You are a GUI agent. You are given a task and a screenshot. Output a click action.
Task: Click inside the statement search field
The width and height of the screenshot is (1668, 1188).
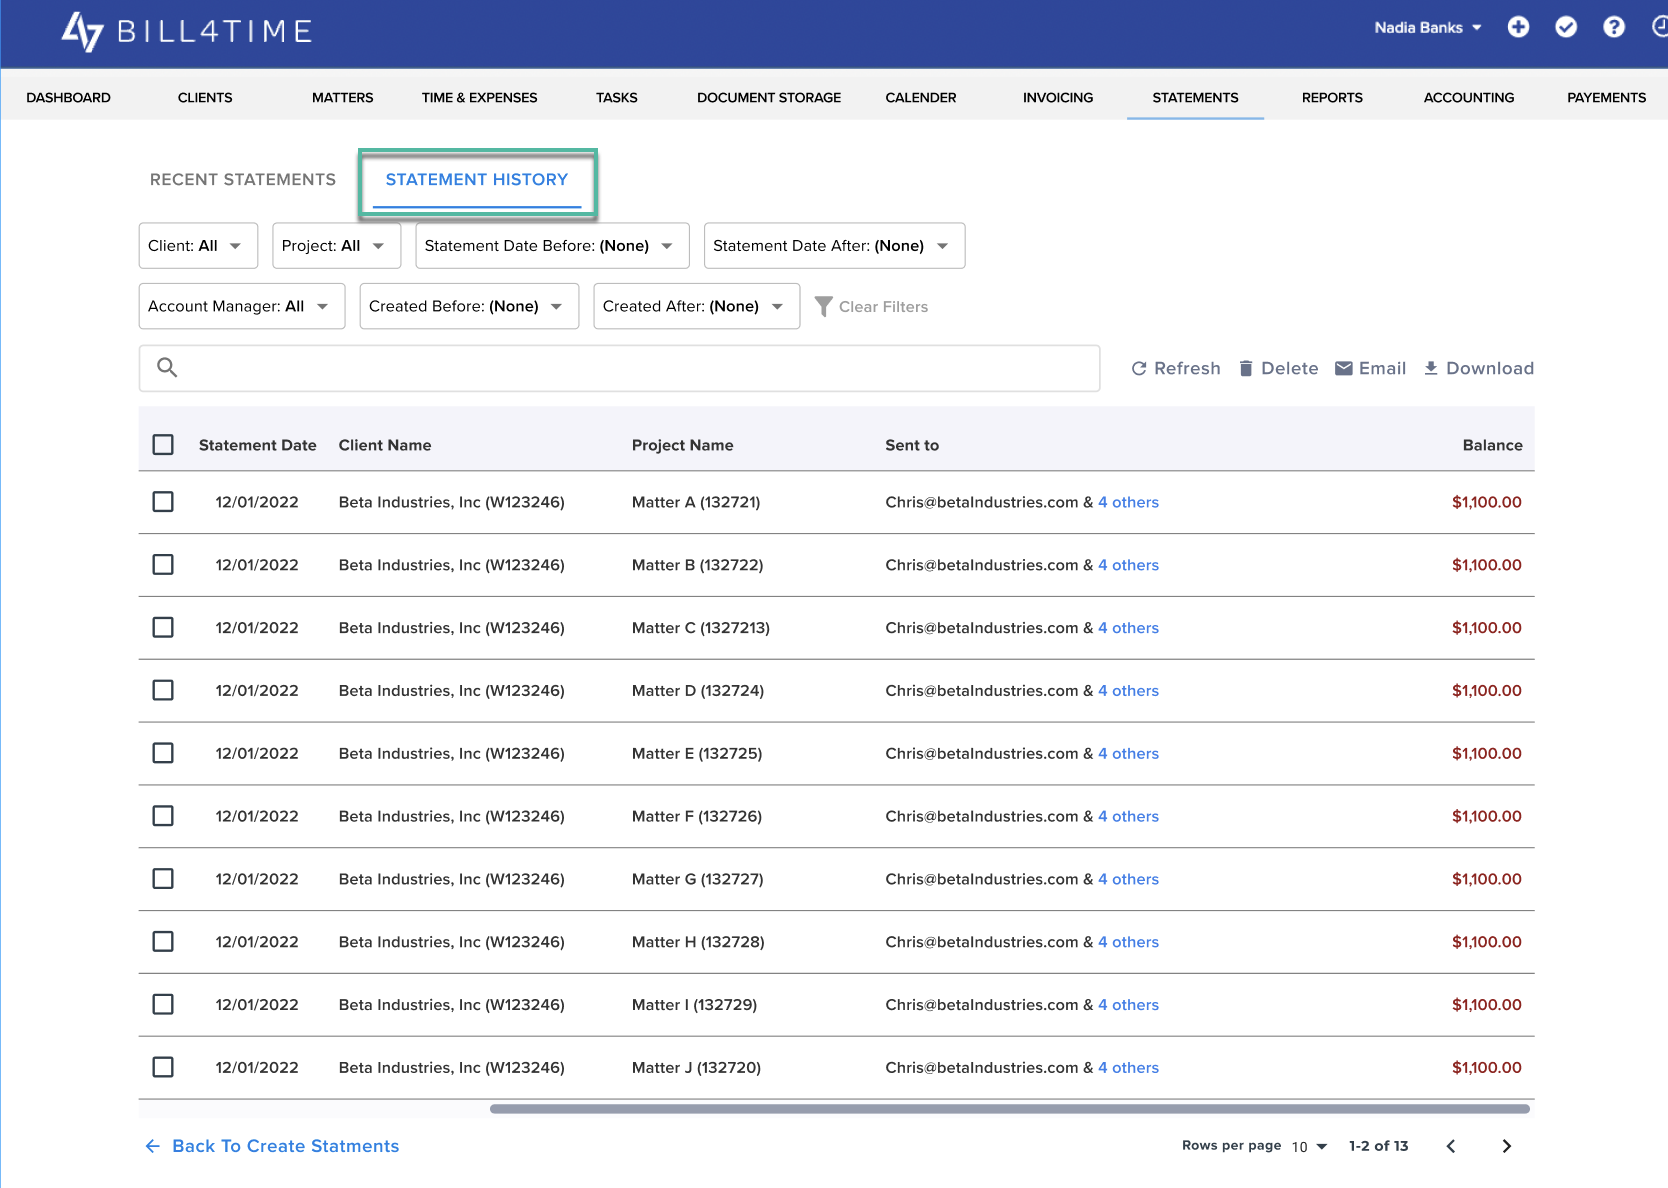pos(619,368)
